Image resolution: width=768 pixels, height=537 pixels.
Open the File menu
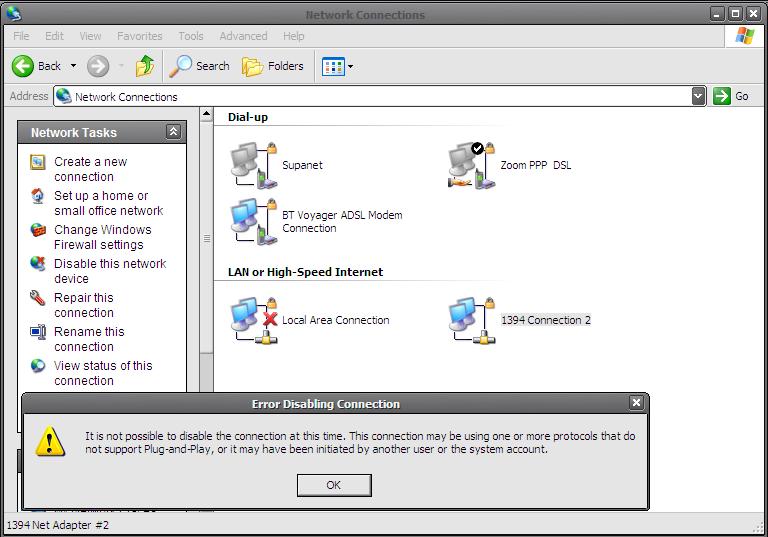(21, 36)
